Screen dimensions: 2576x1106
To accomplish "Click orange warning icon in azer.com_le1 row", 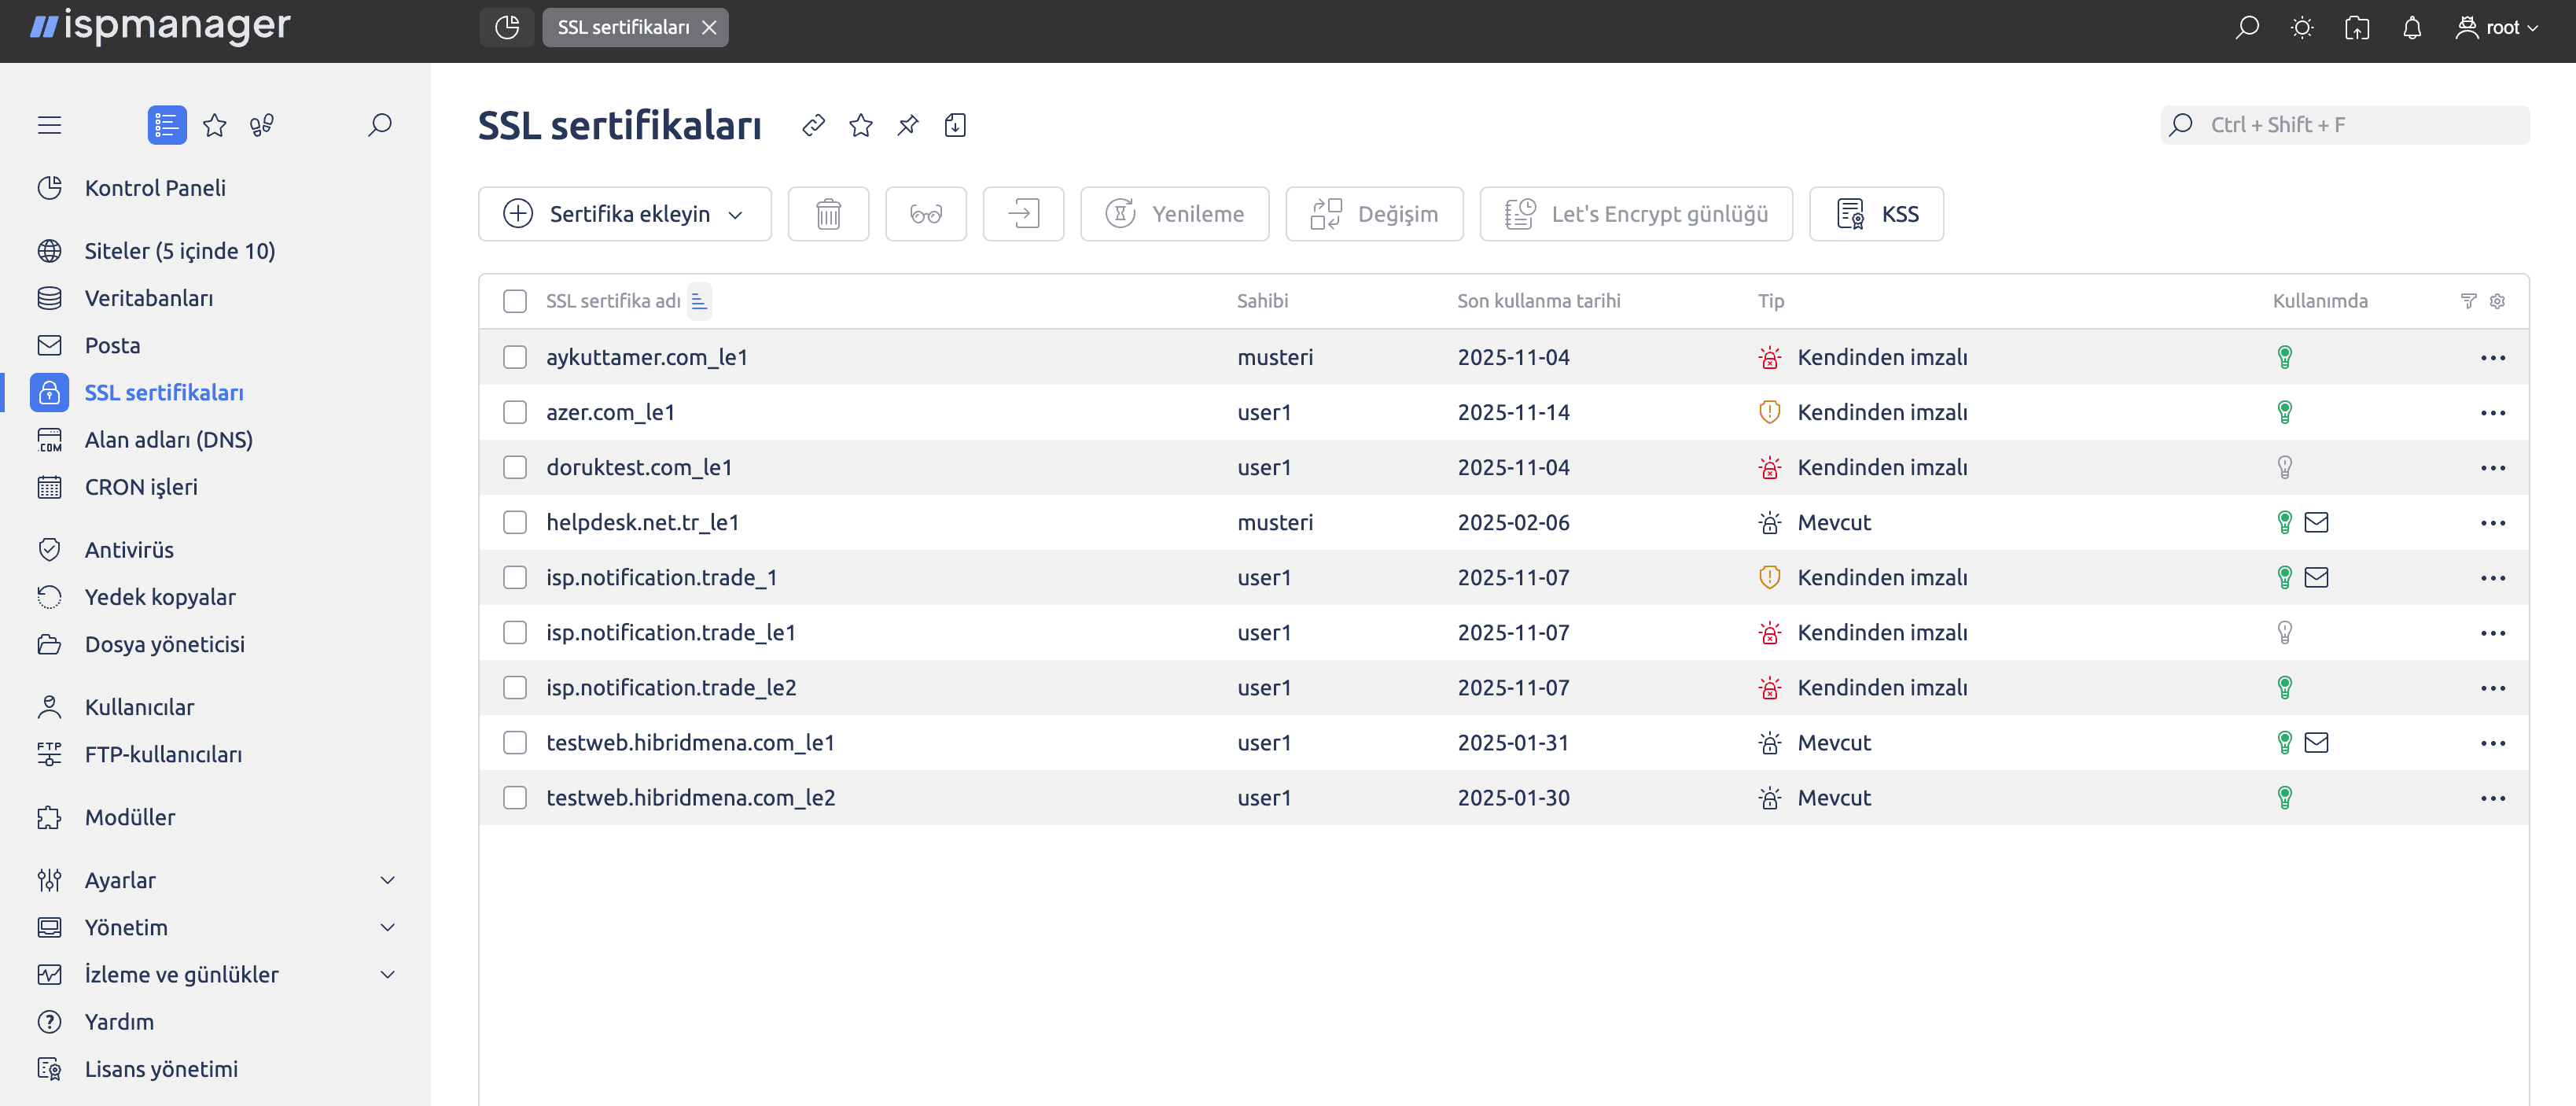I will [1769, 412].
